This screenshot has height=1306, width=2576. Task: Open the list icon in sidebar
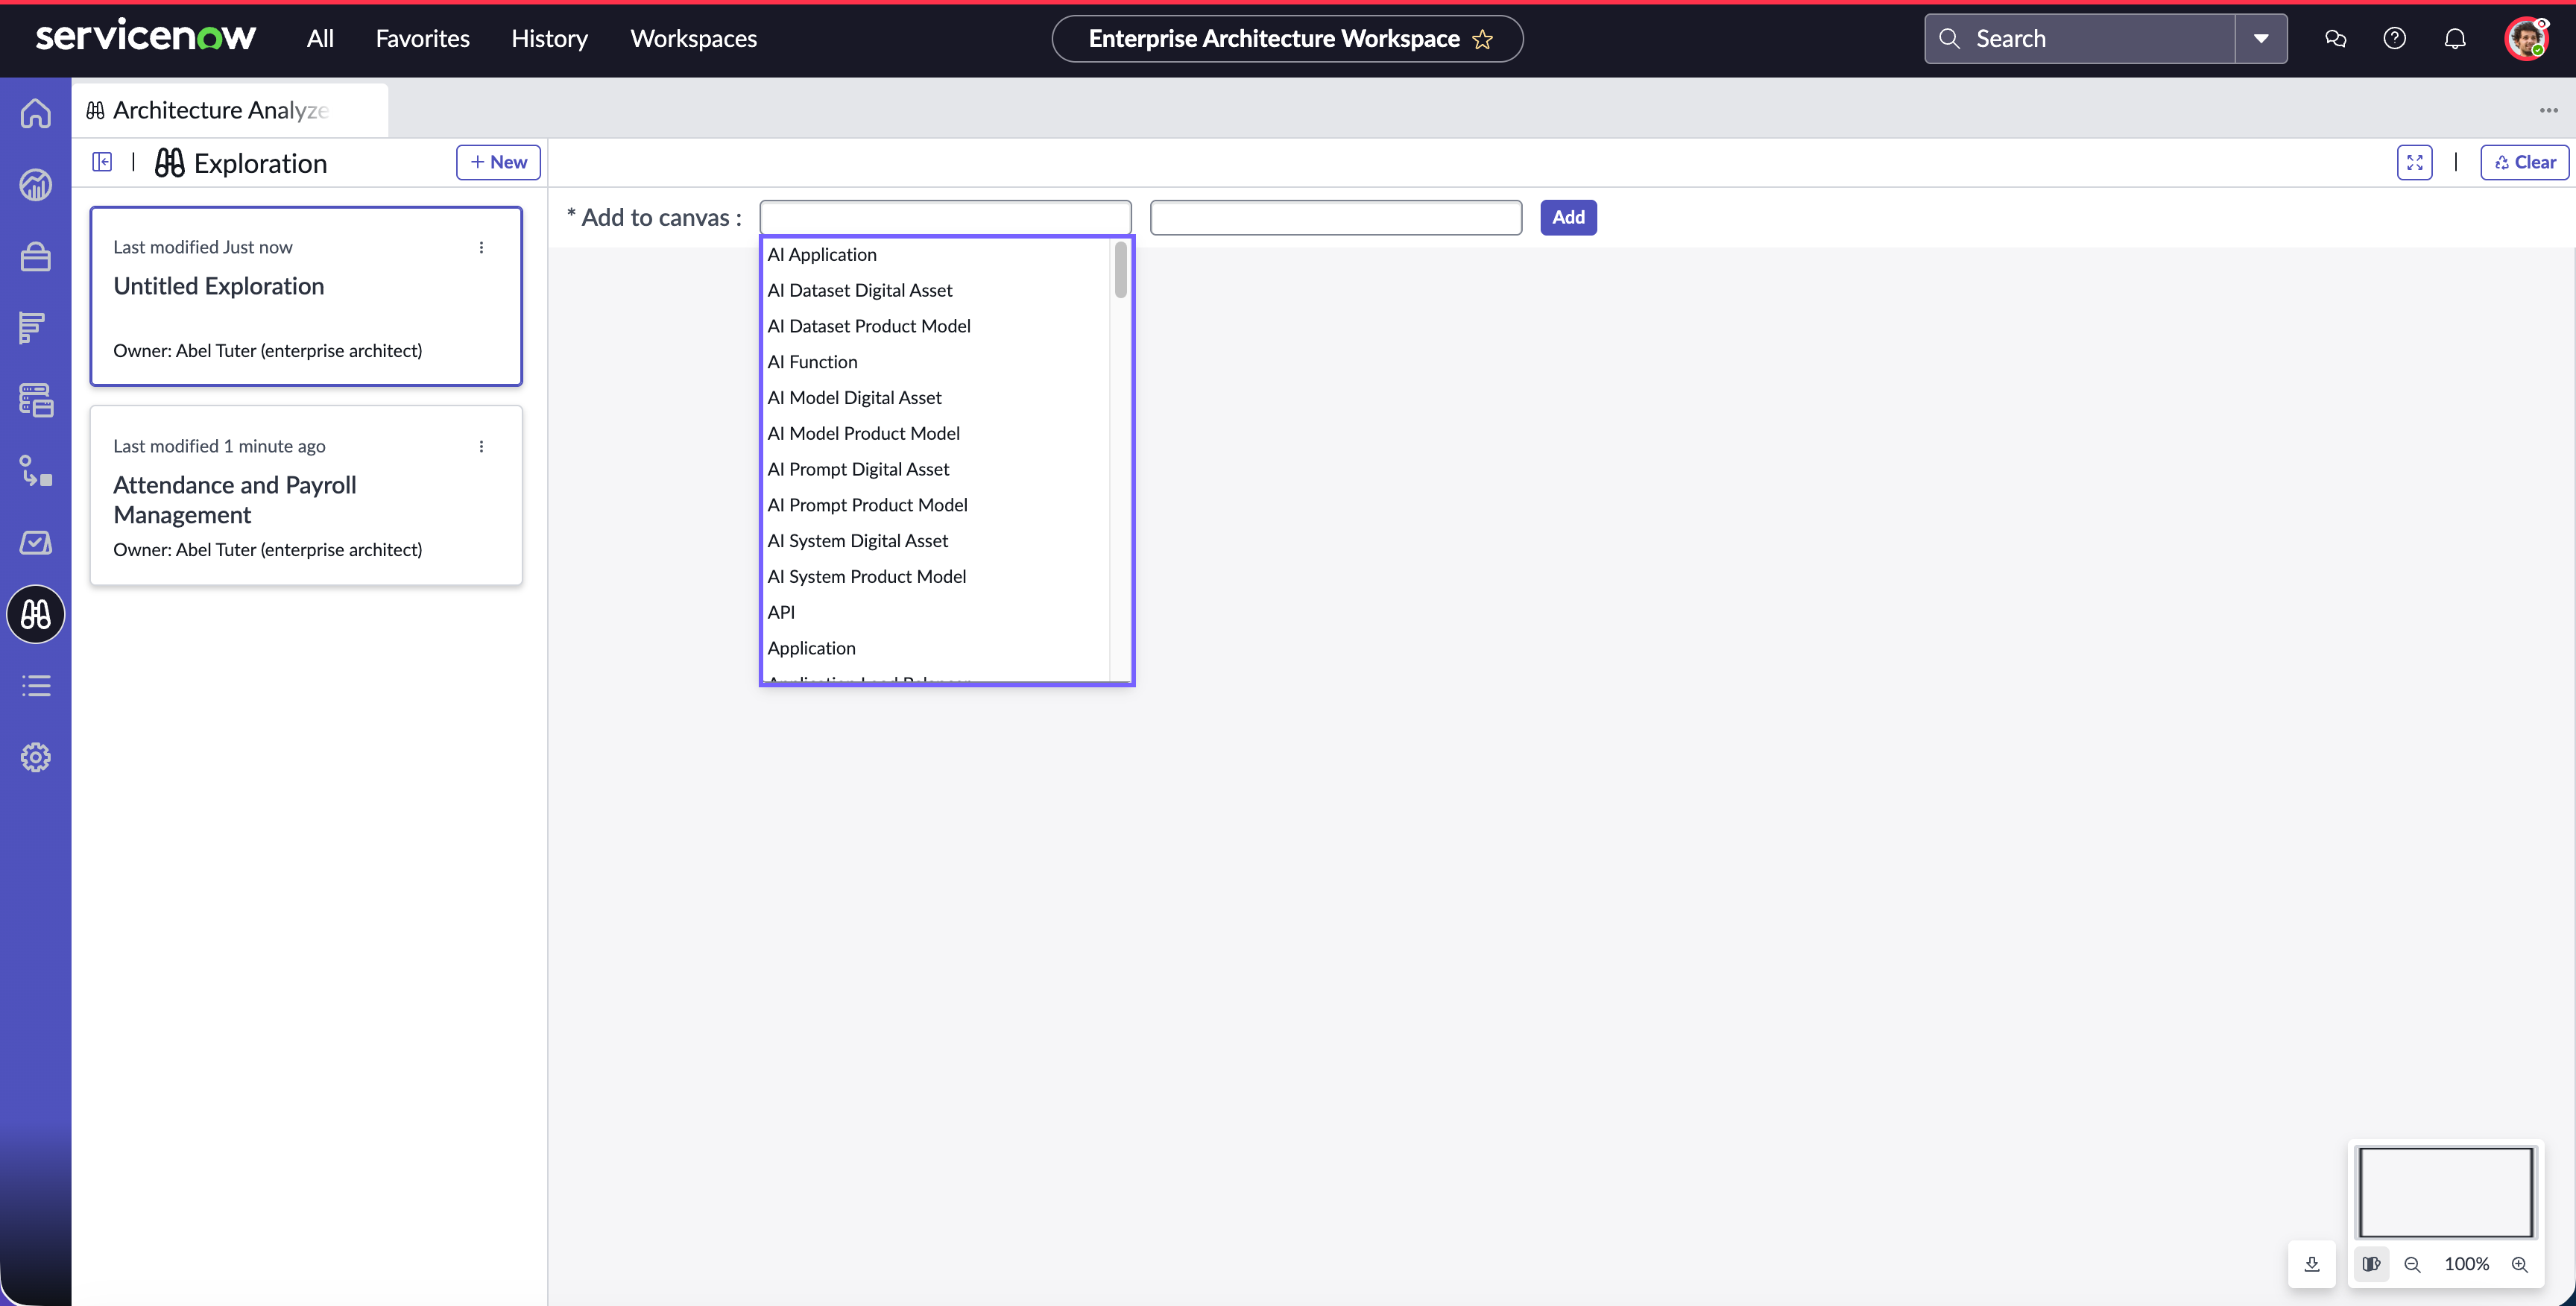coord(36,686)
